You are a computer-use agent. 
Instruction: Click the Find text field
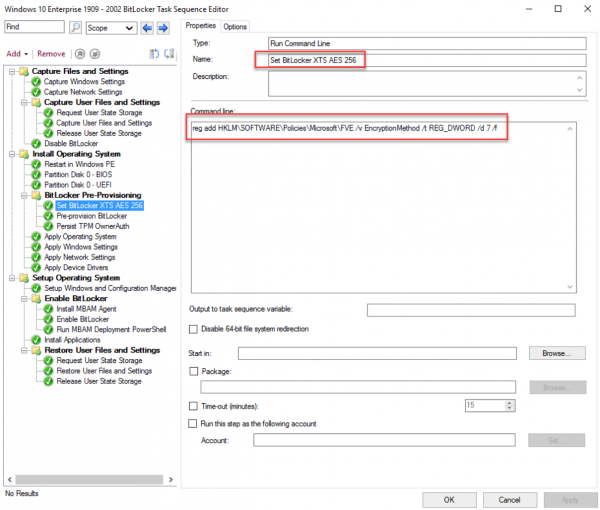[34, 27]
